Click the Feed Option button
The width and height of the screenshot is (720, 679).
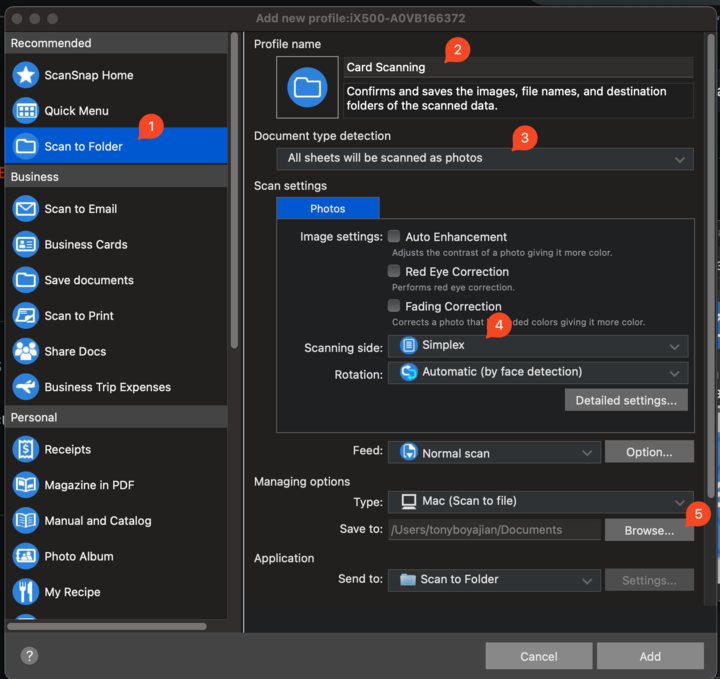tap(649, 452)
